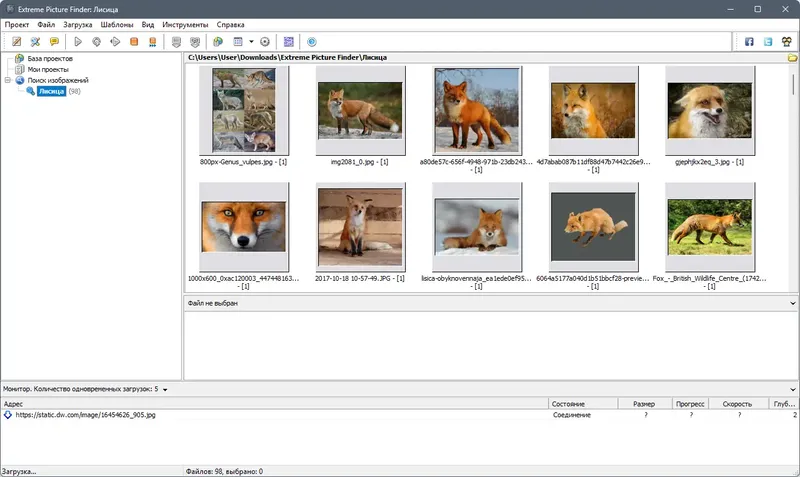Expand the Файл не выбран preview panel arrow

[x=792, y=303]
